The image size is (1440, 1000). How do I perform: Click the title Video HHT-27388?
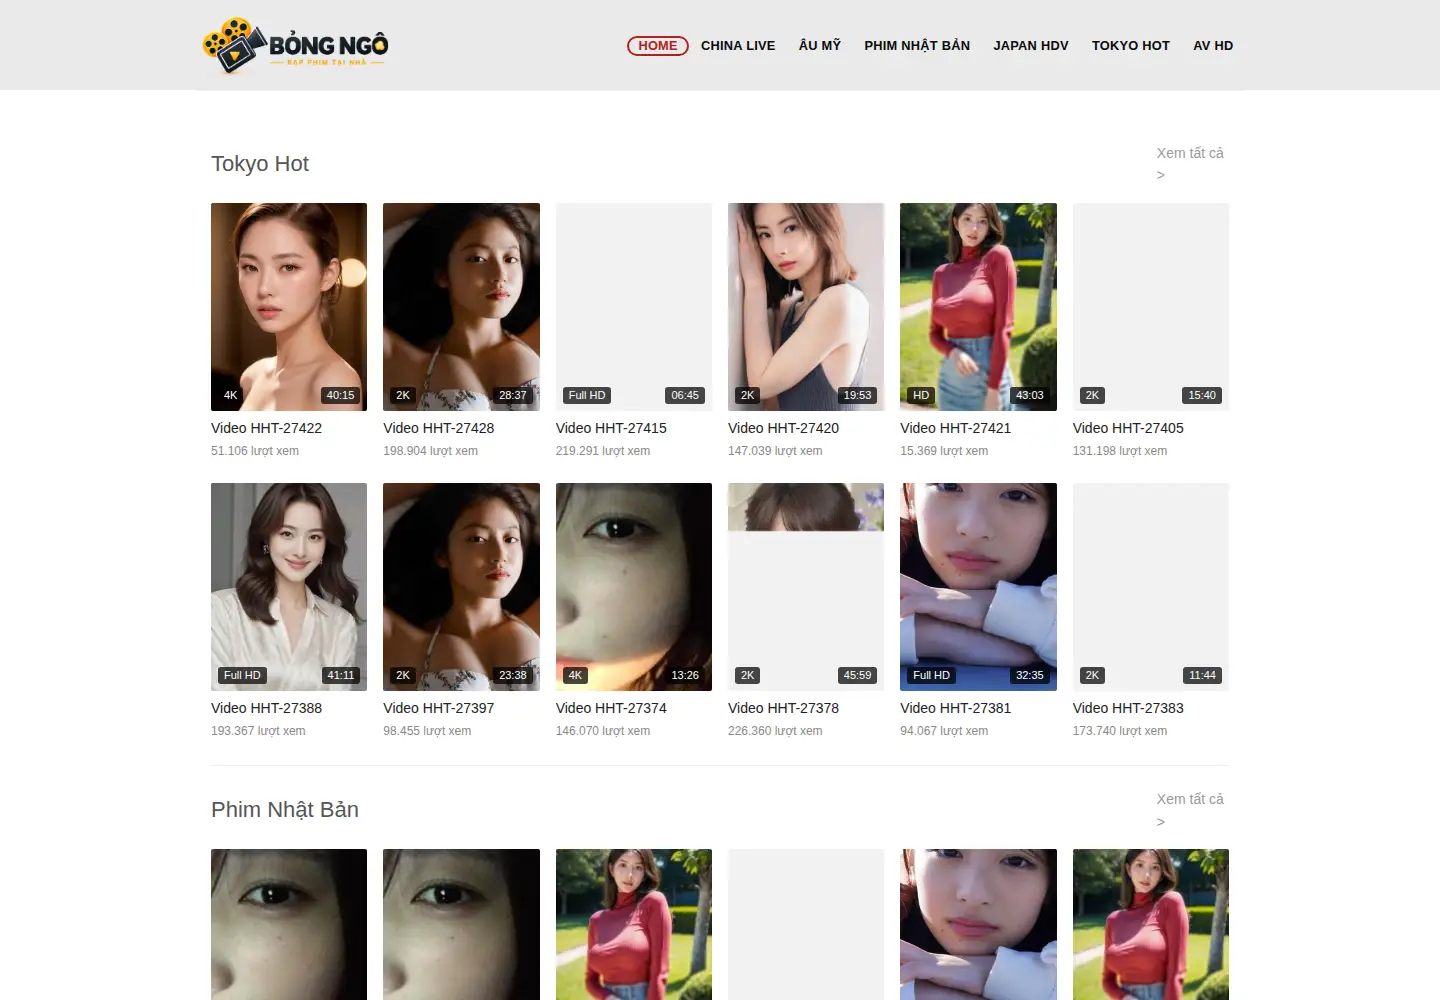266,708
